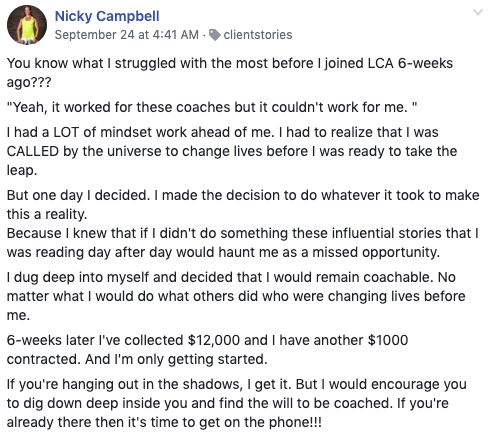
Task: Click the $12,000 amount in the post
Action: coord(214,340)
